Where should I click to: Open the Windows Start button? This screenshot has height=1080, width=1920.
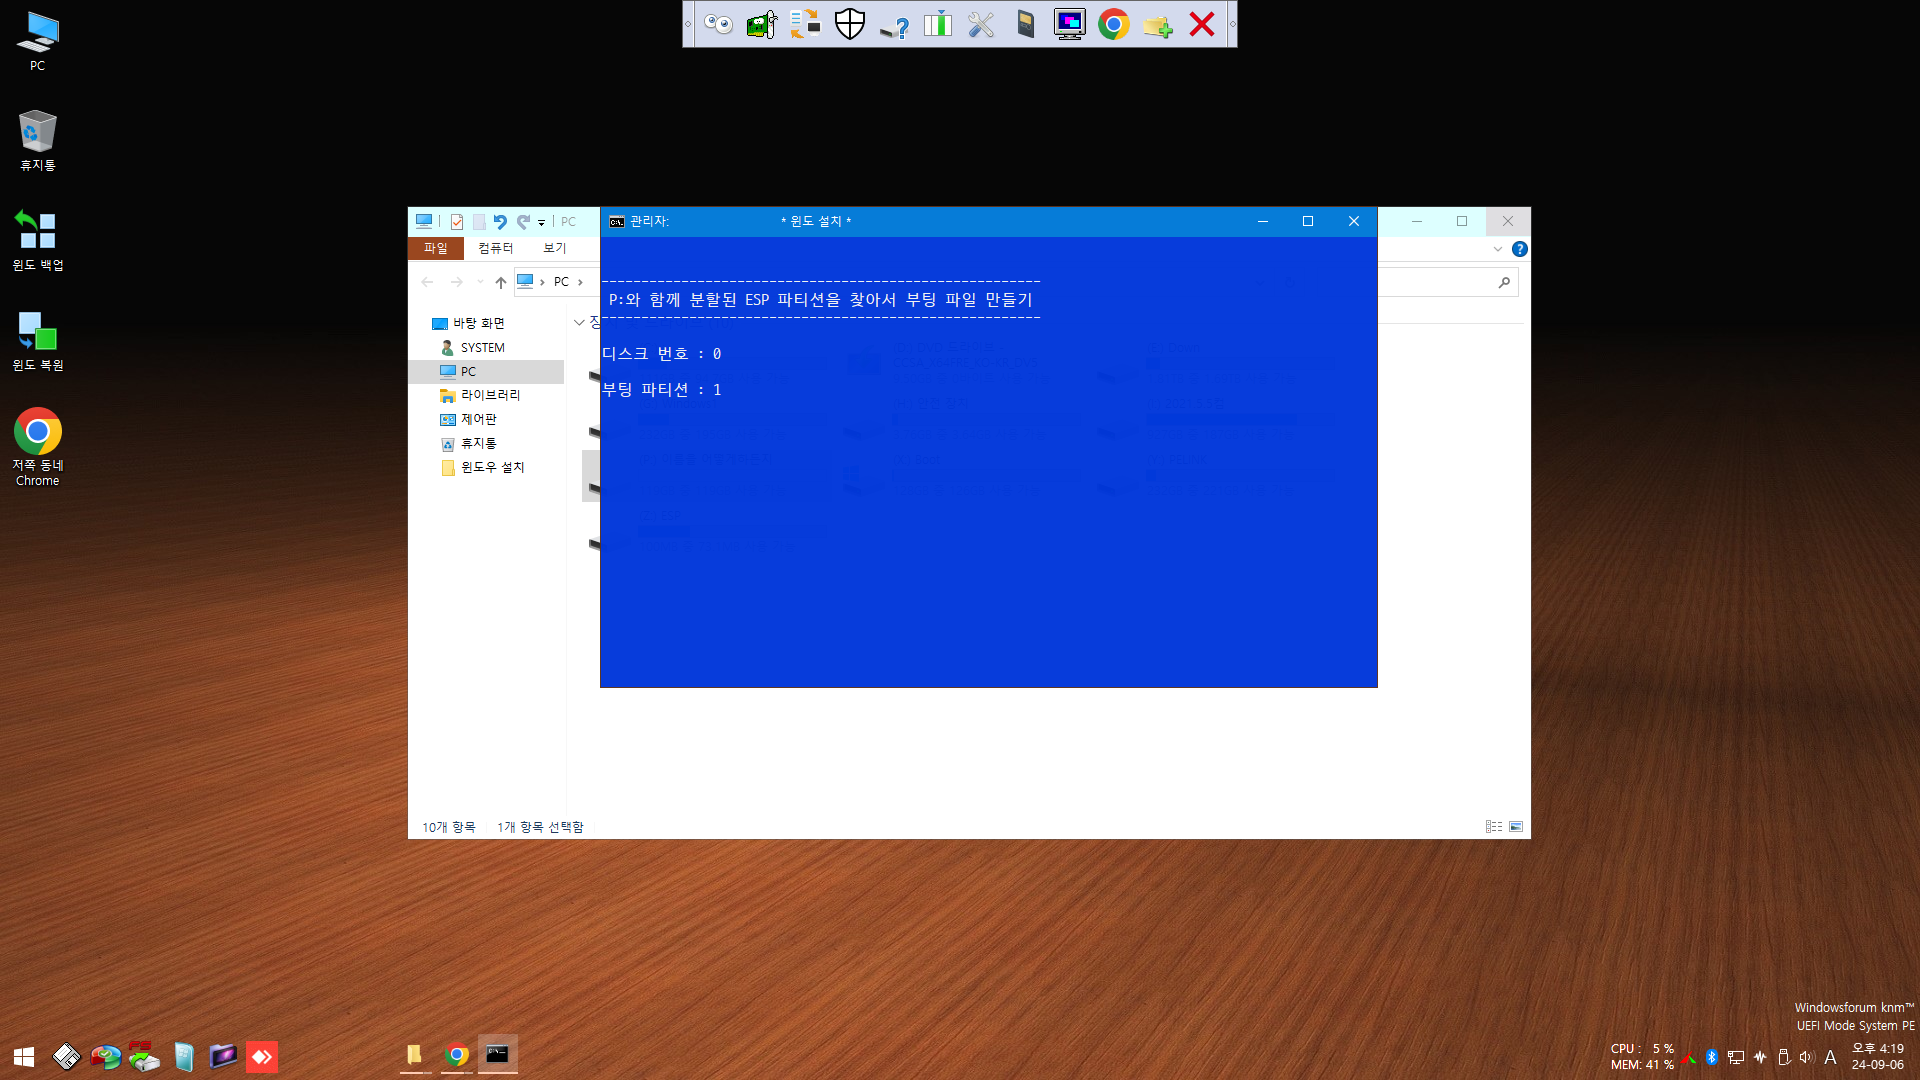click(x=24, y=1057)
